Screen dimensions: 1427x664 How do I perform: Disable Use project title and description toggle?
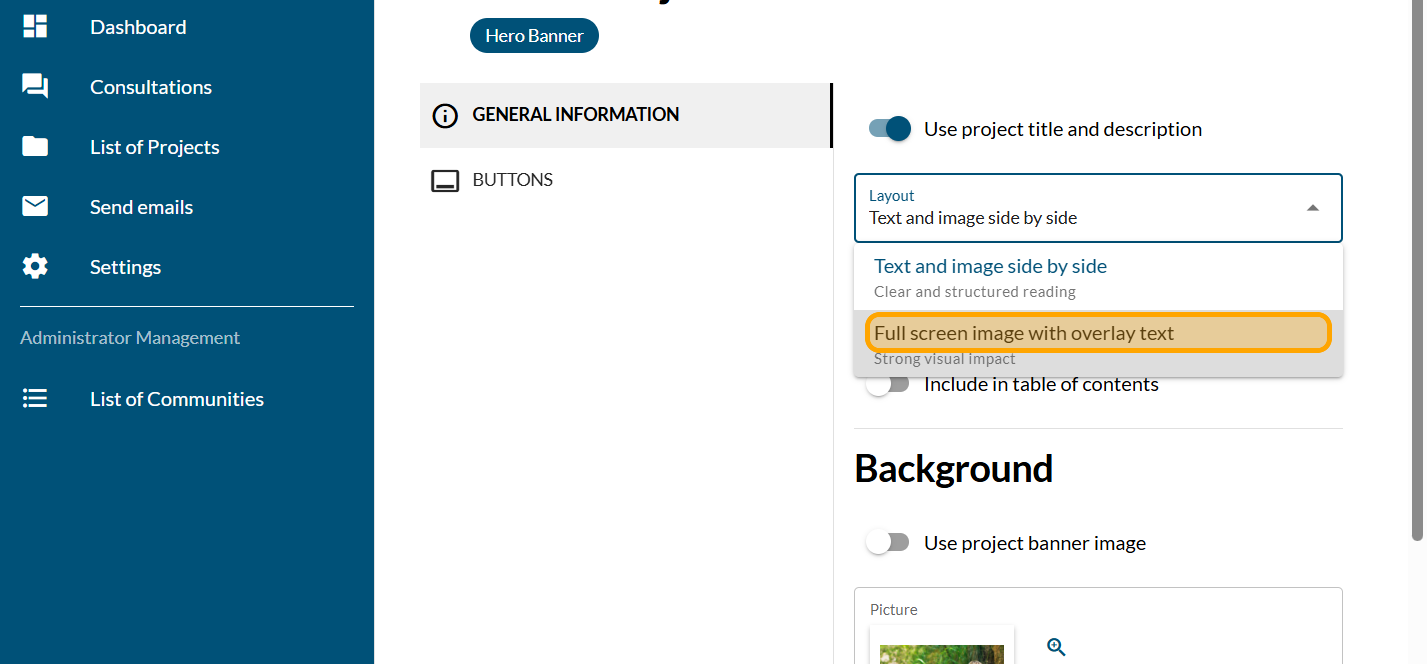(x=889, y=129)
